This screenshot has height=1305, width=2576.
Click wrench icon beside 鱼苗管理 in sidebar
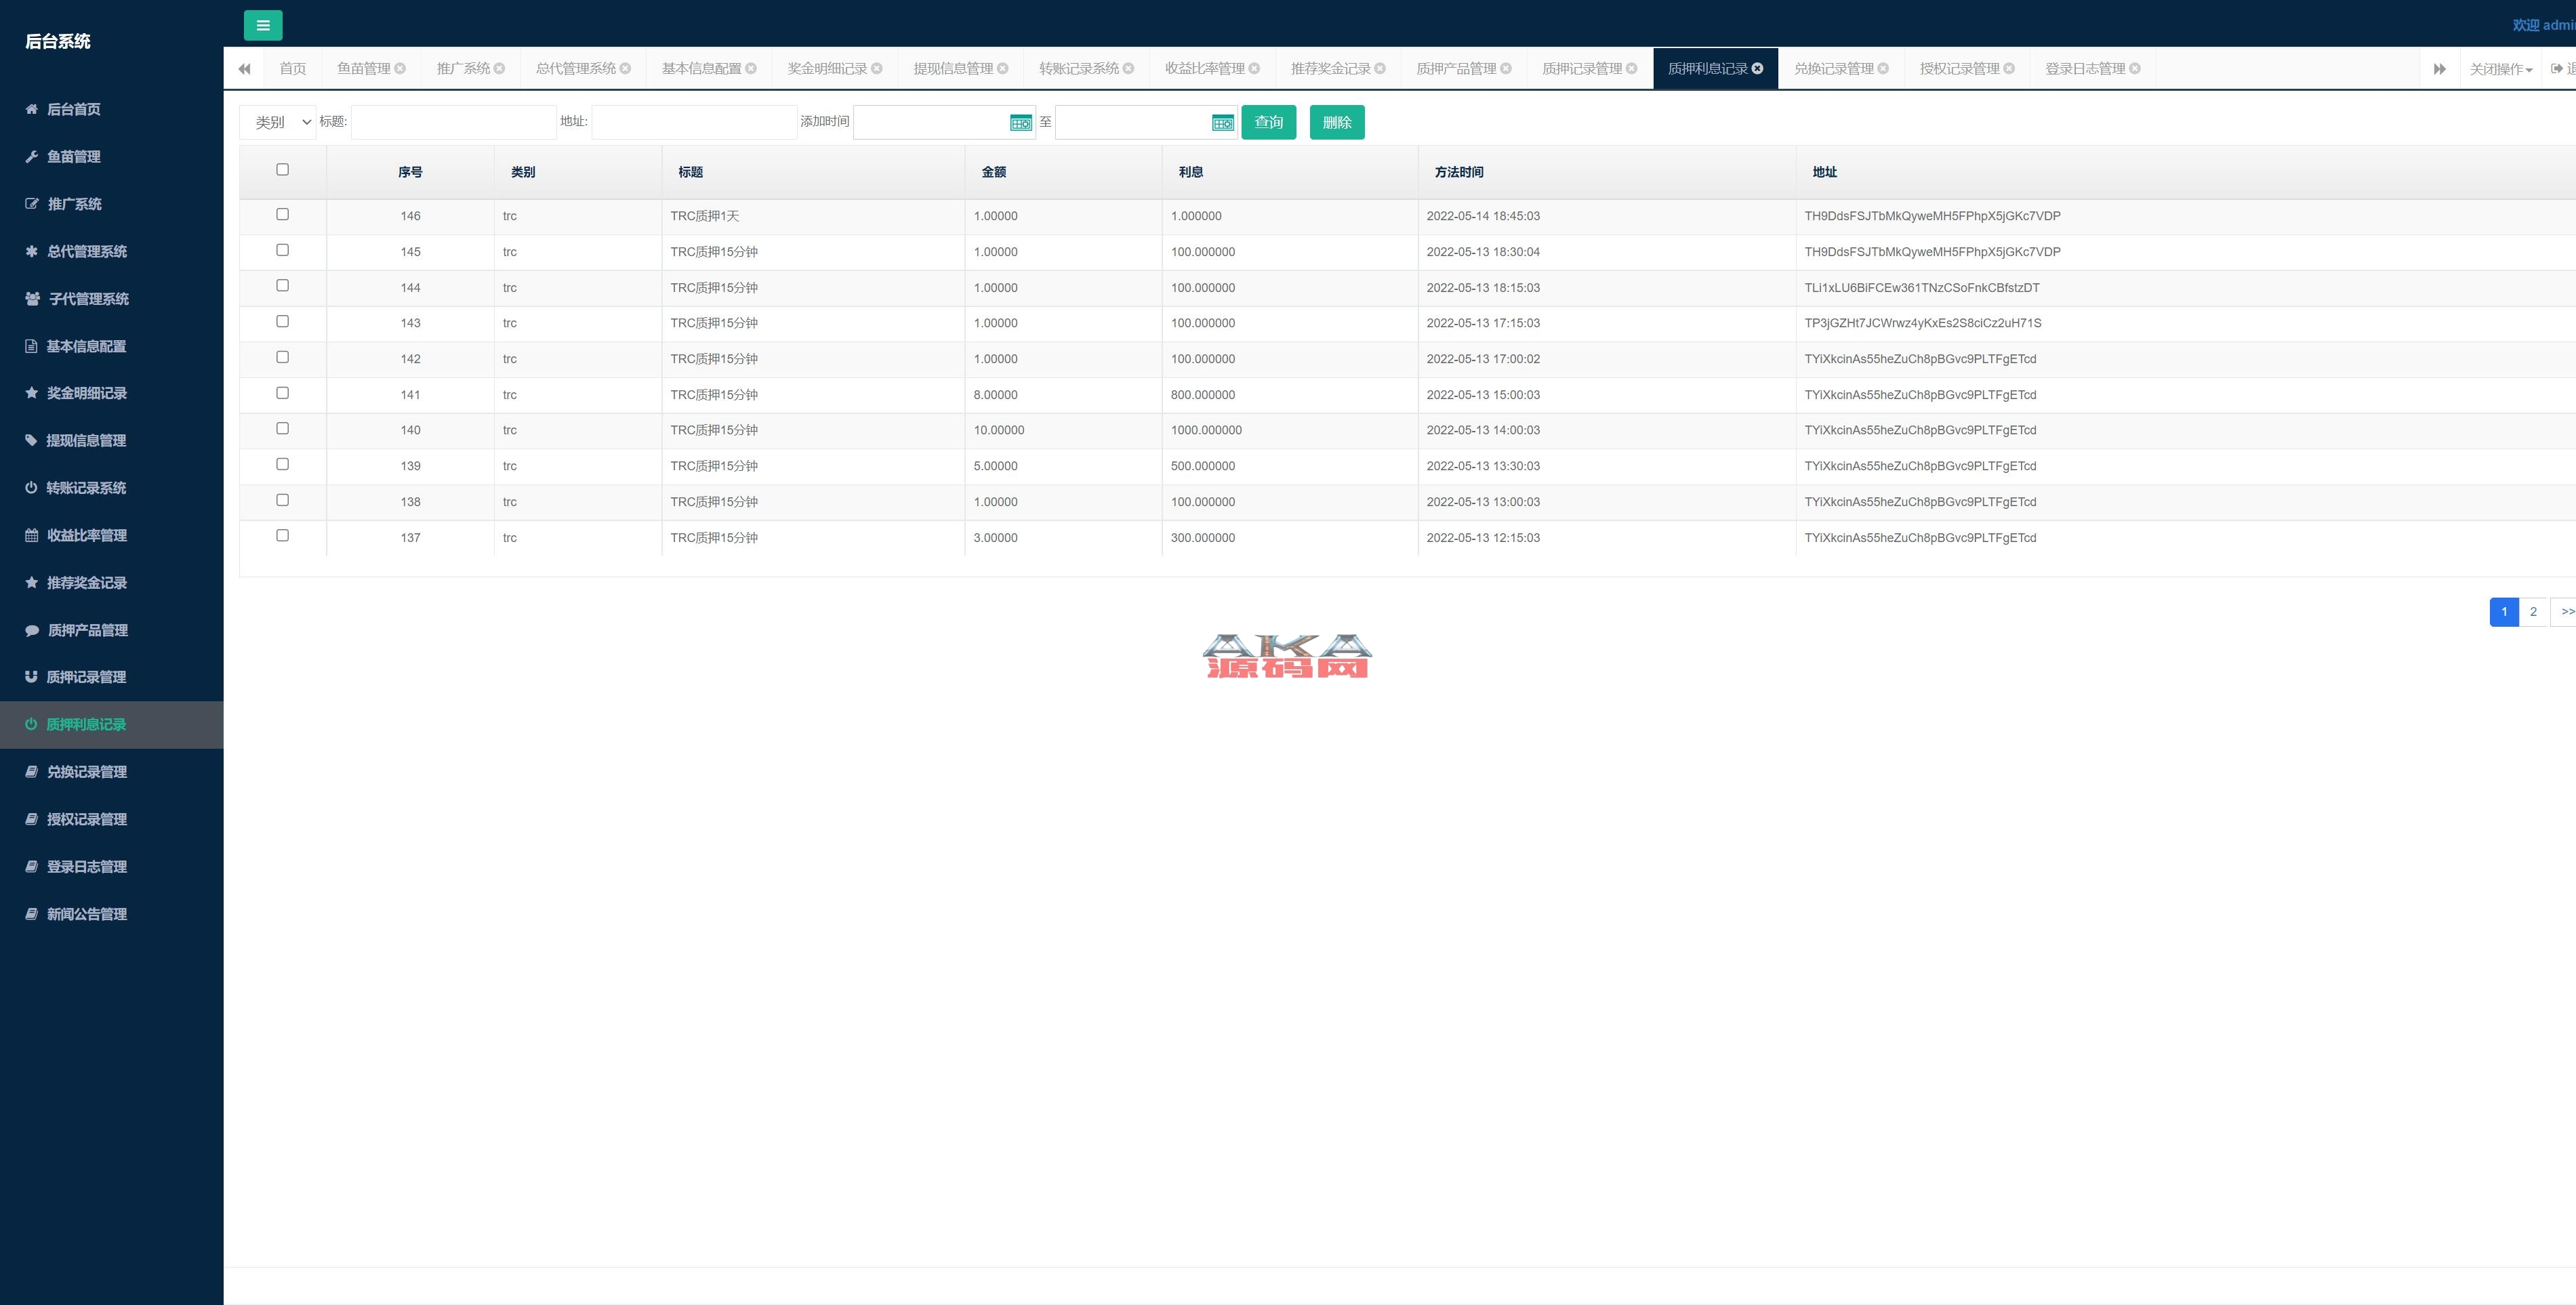point(32,157)
